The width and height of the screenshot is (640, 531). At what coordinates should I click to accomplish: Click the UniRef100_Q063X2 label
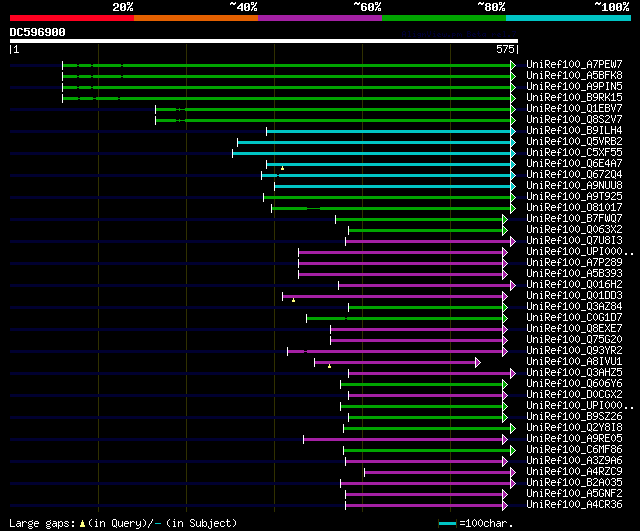(x=574, y=230)
